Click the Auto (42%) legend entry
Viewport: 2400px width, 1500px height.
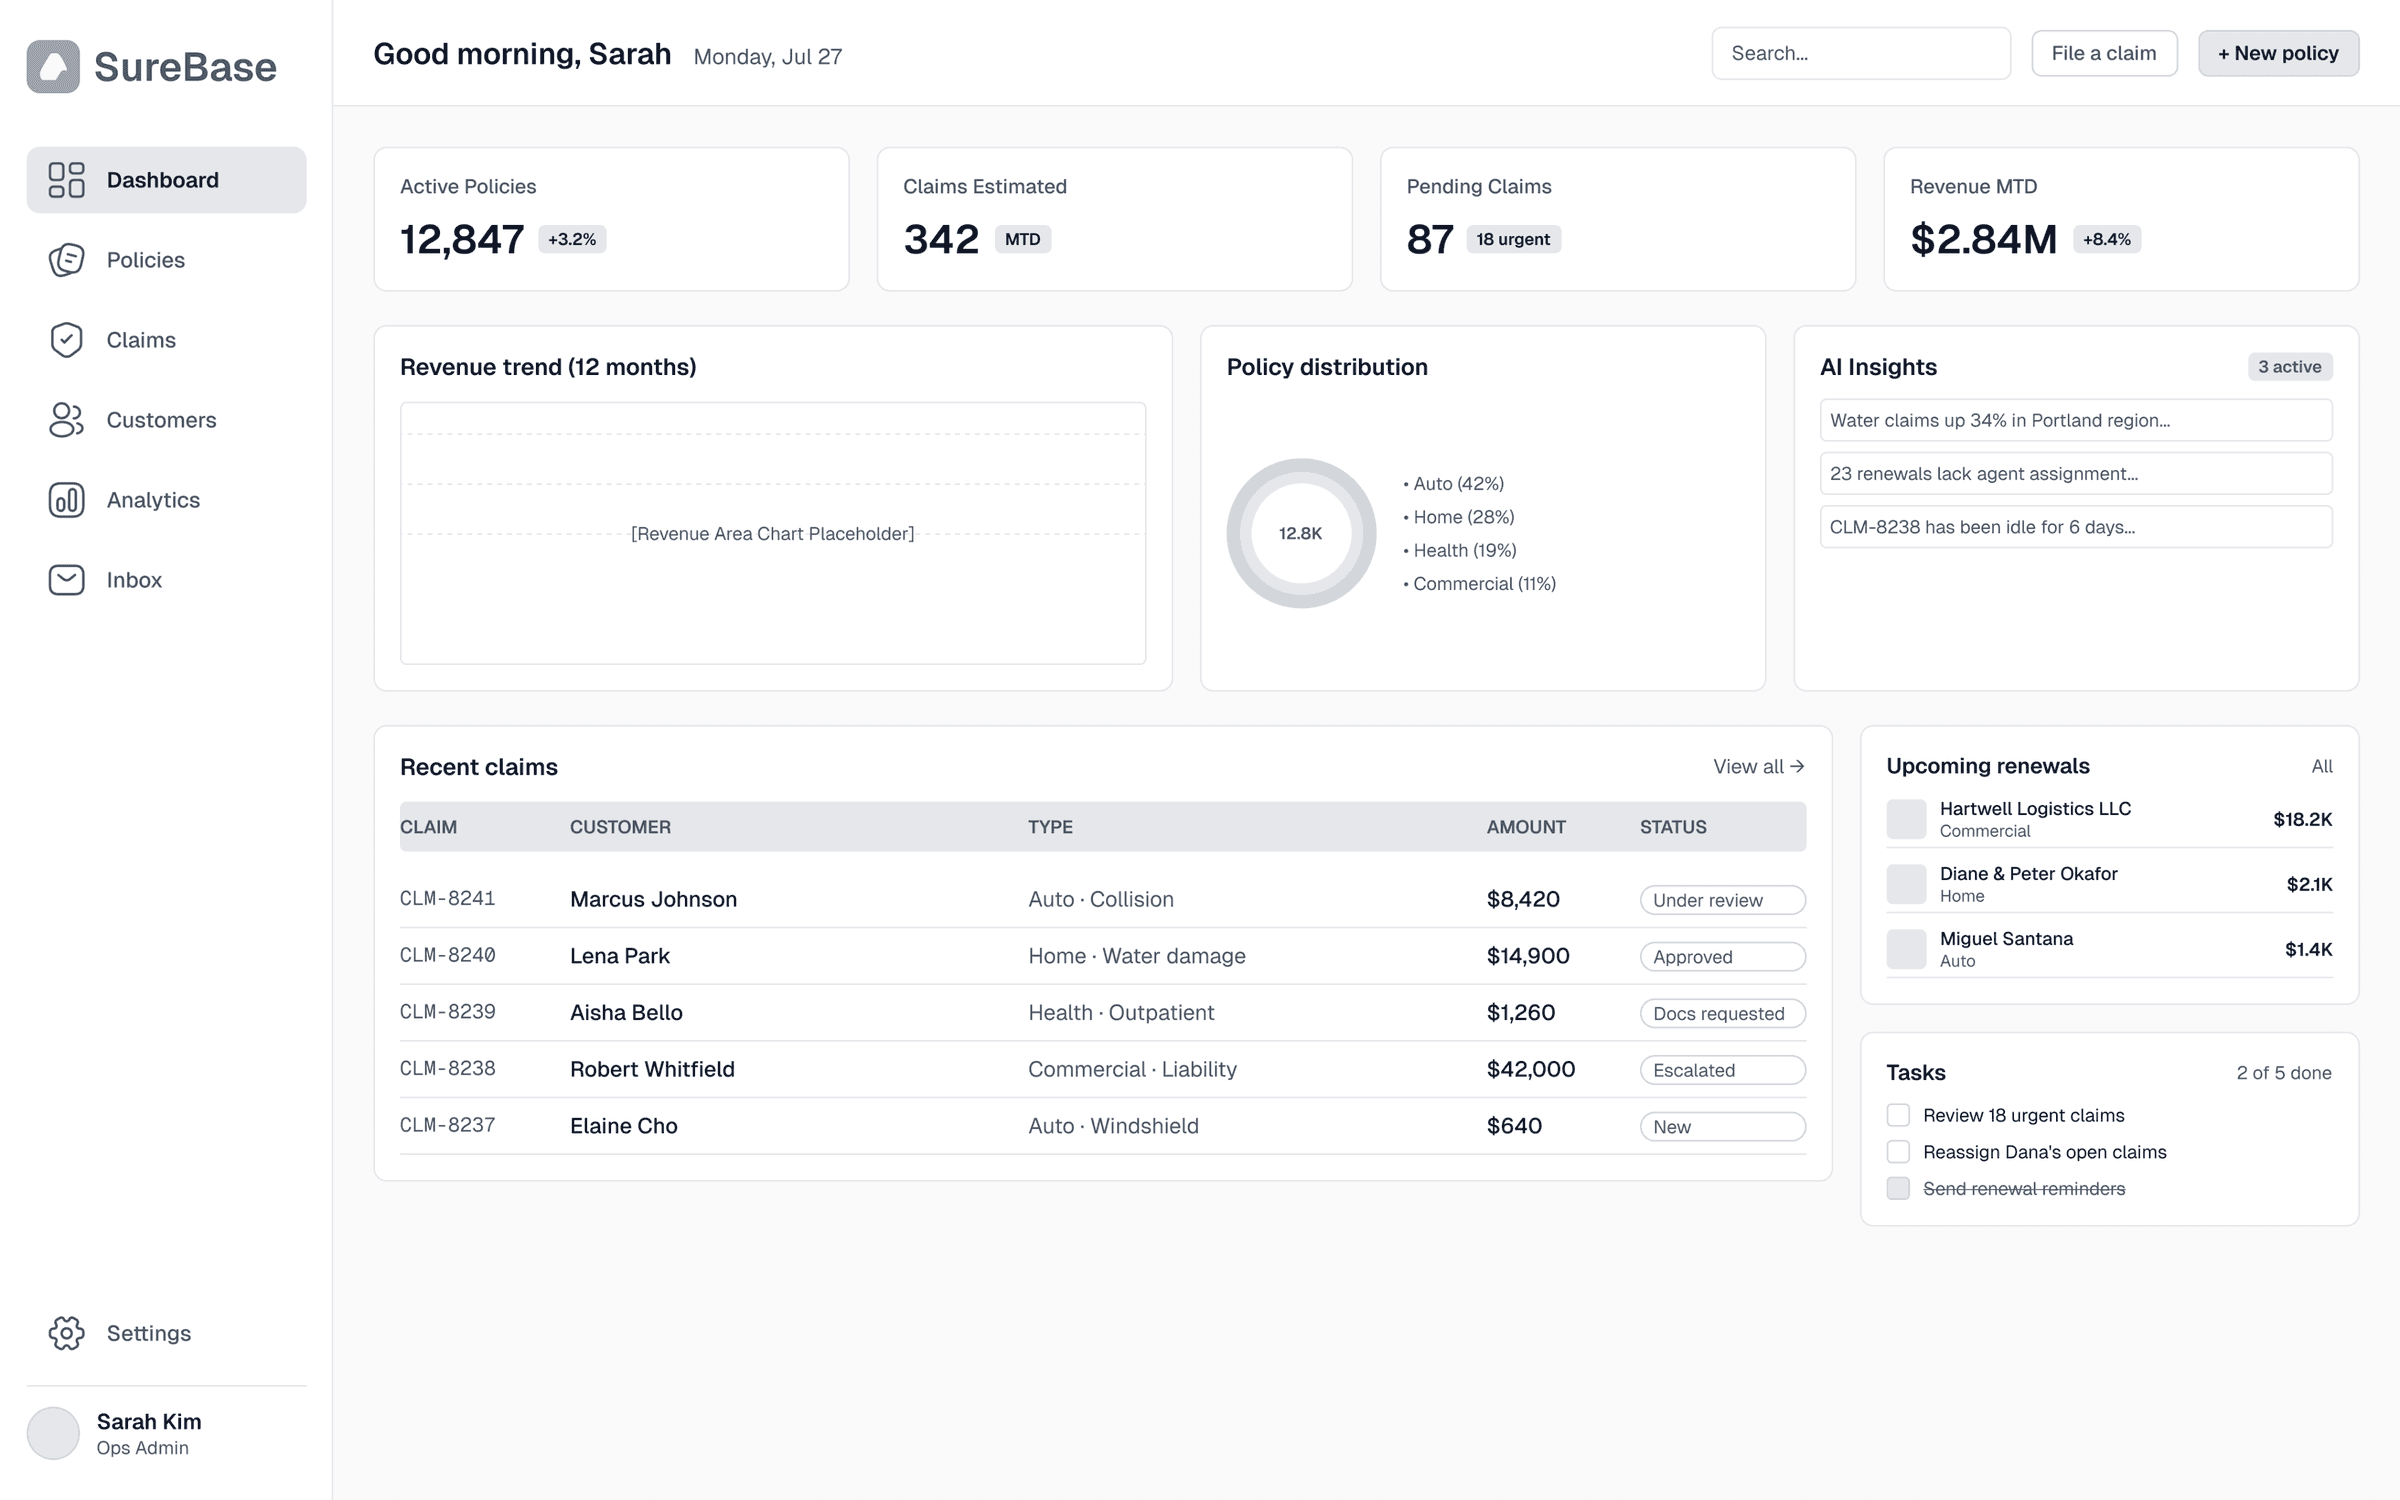coord(1453,484)
